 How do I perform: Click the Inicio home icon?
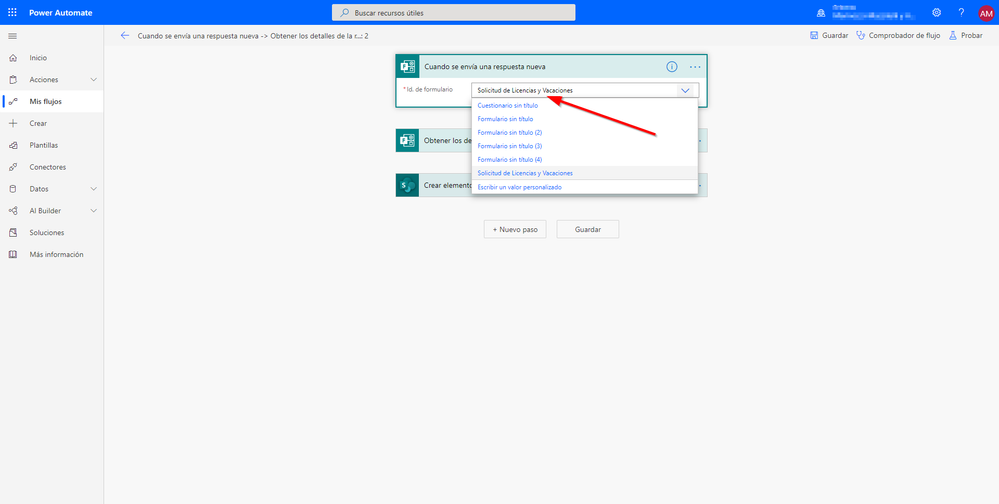tap(13, 58)
